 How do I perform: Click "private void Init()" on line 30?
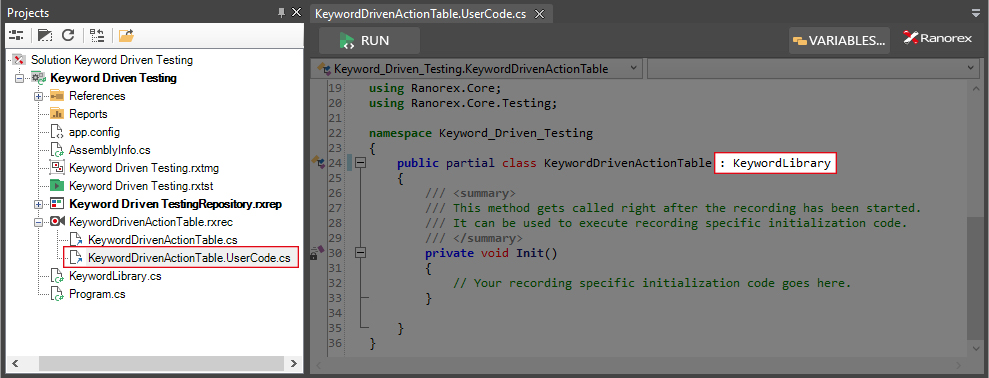(491, 253)
